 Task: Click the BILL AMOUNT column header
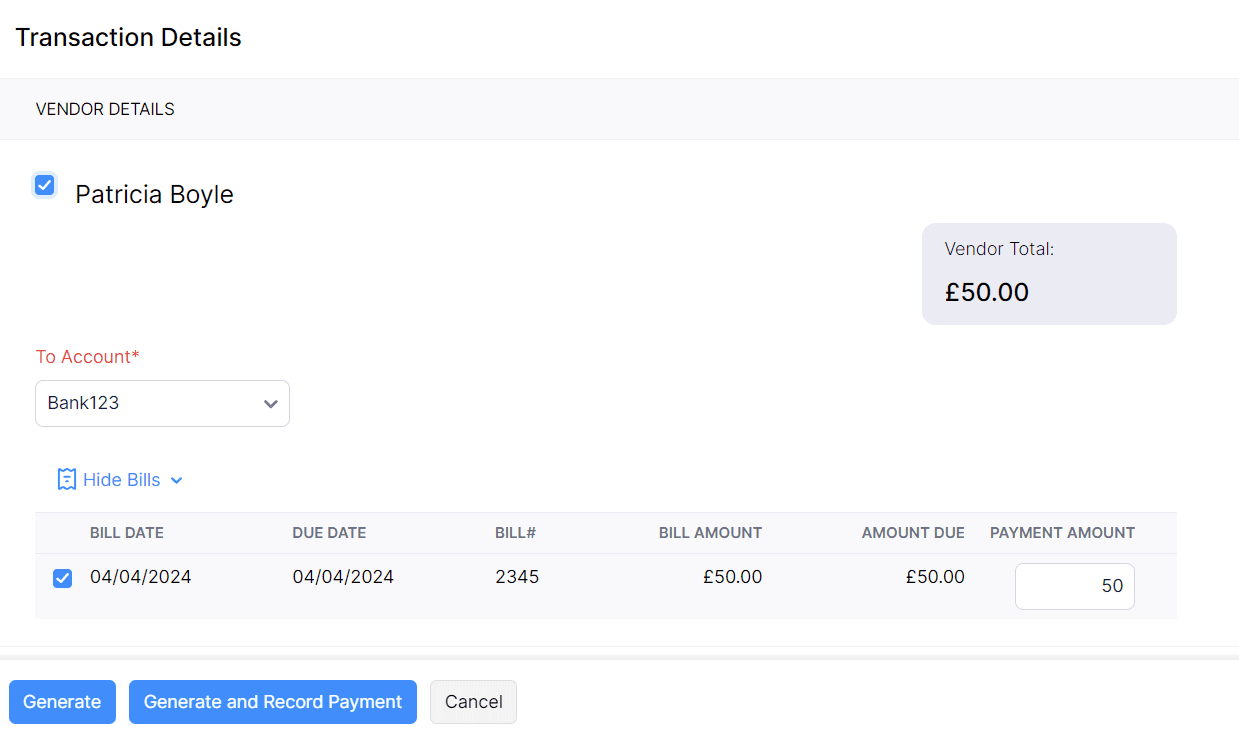[710, 533]
